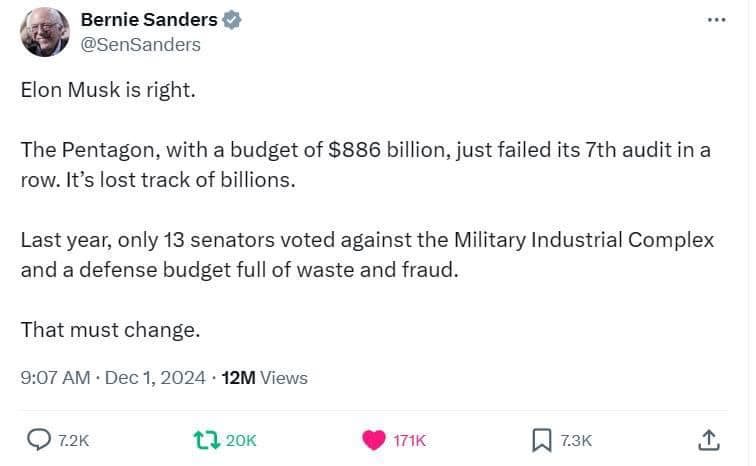The width and height of the screenshot is (756, 466).
Task: Click the paragraph about the Pentagon audit
Action: point(365,165)
